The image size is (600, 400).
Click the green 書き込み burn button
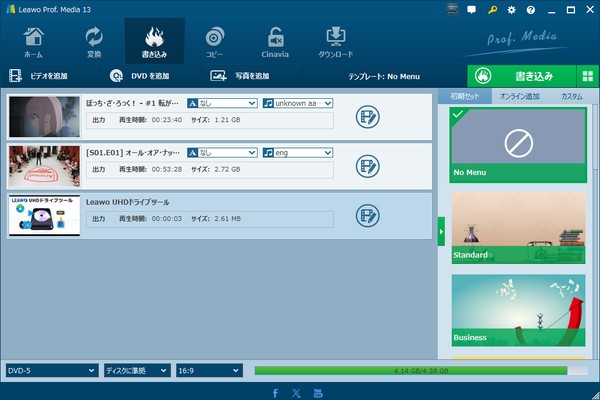coord(522,76)
